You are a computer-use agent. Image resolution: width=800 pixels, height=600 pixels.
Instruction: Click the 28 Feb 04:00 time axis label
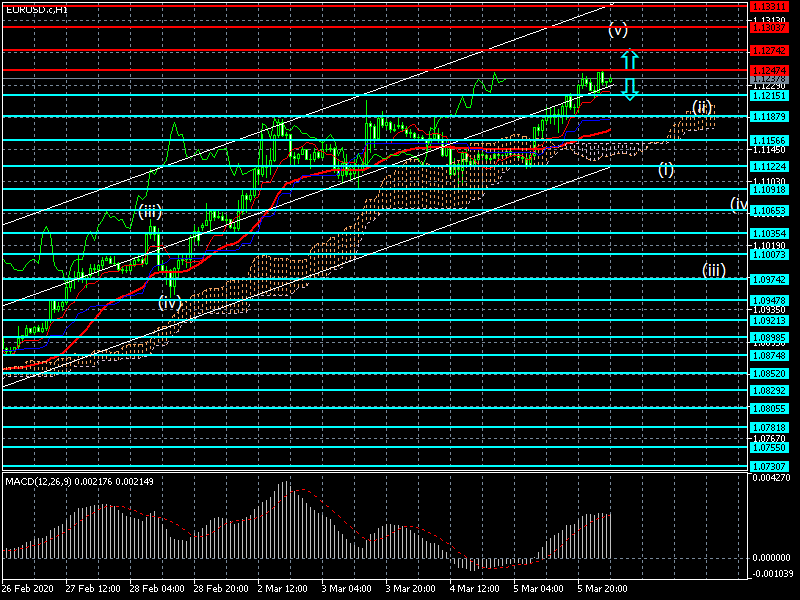pos(157,588)
